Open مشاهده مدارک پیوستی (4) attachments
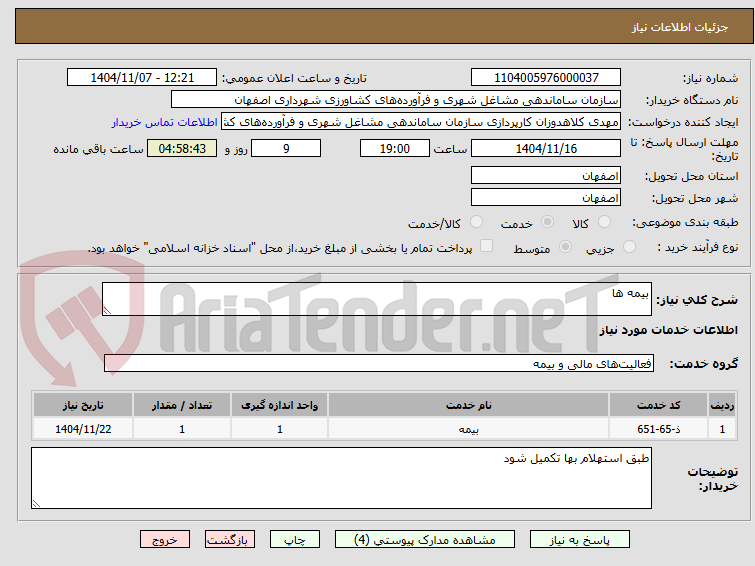 click(x=424, y=540)
